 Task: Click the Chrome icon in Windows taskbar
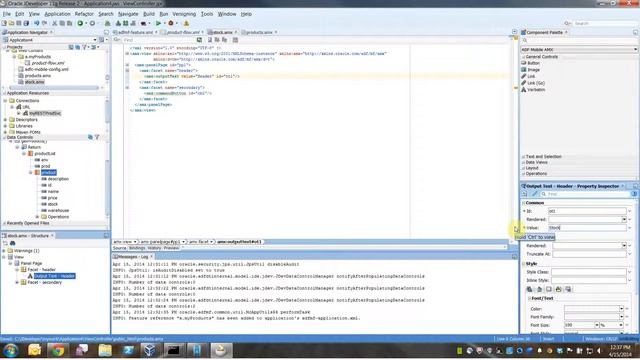point(58,350)
